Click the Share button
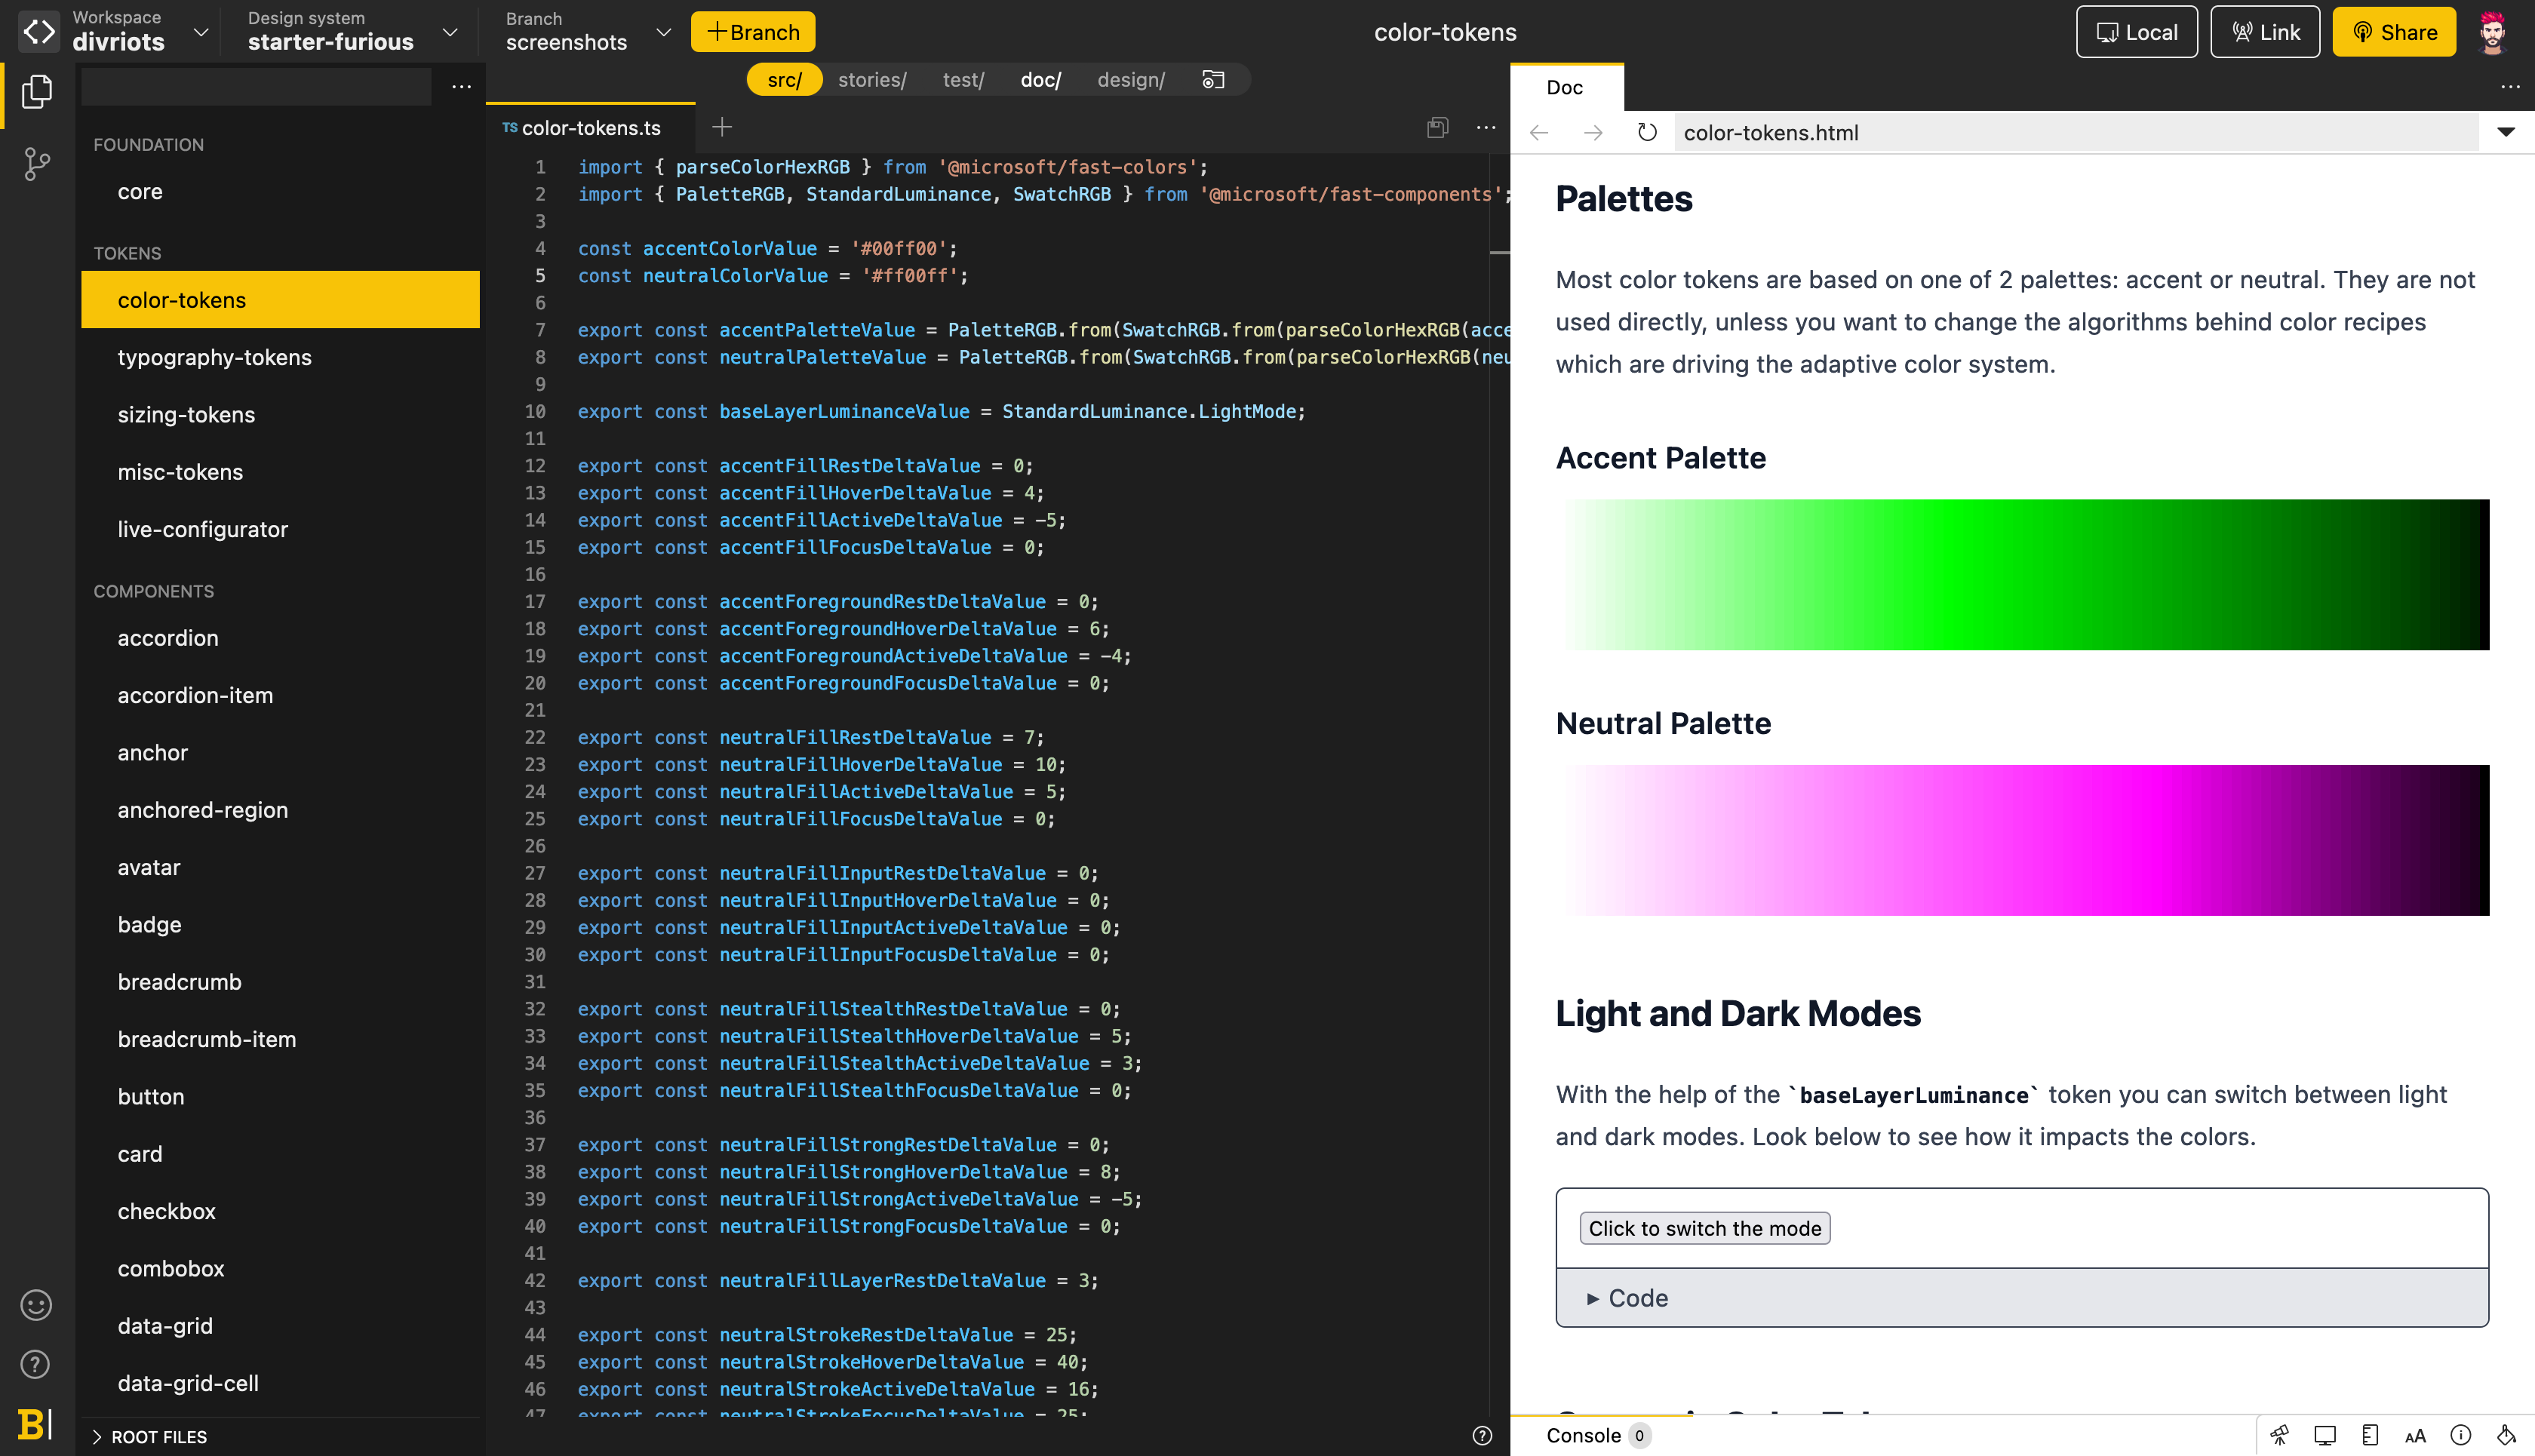Viewport: 2535px width, 1456px height. click(x=2394, y=32)
